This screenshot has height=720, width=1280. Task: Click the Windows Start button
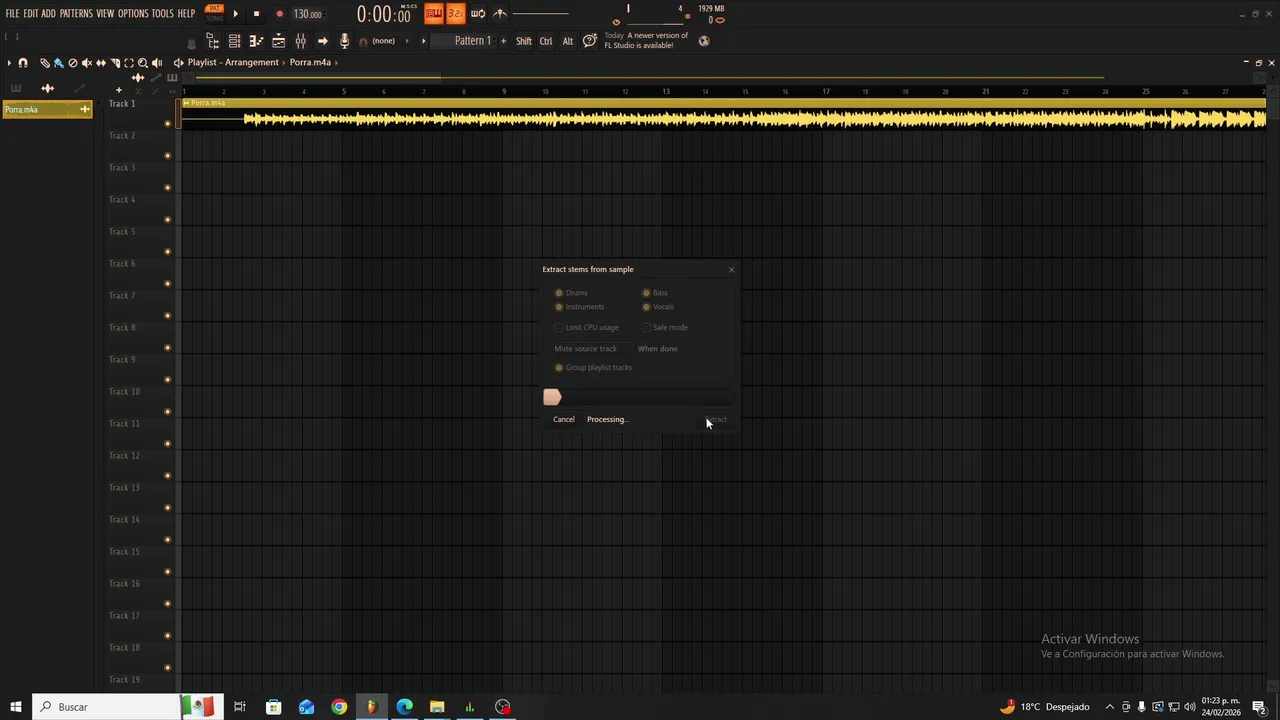click(x=15, y=707)
